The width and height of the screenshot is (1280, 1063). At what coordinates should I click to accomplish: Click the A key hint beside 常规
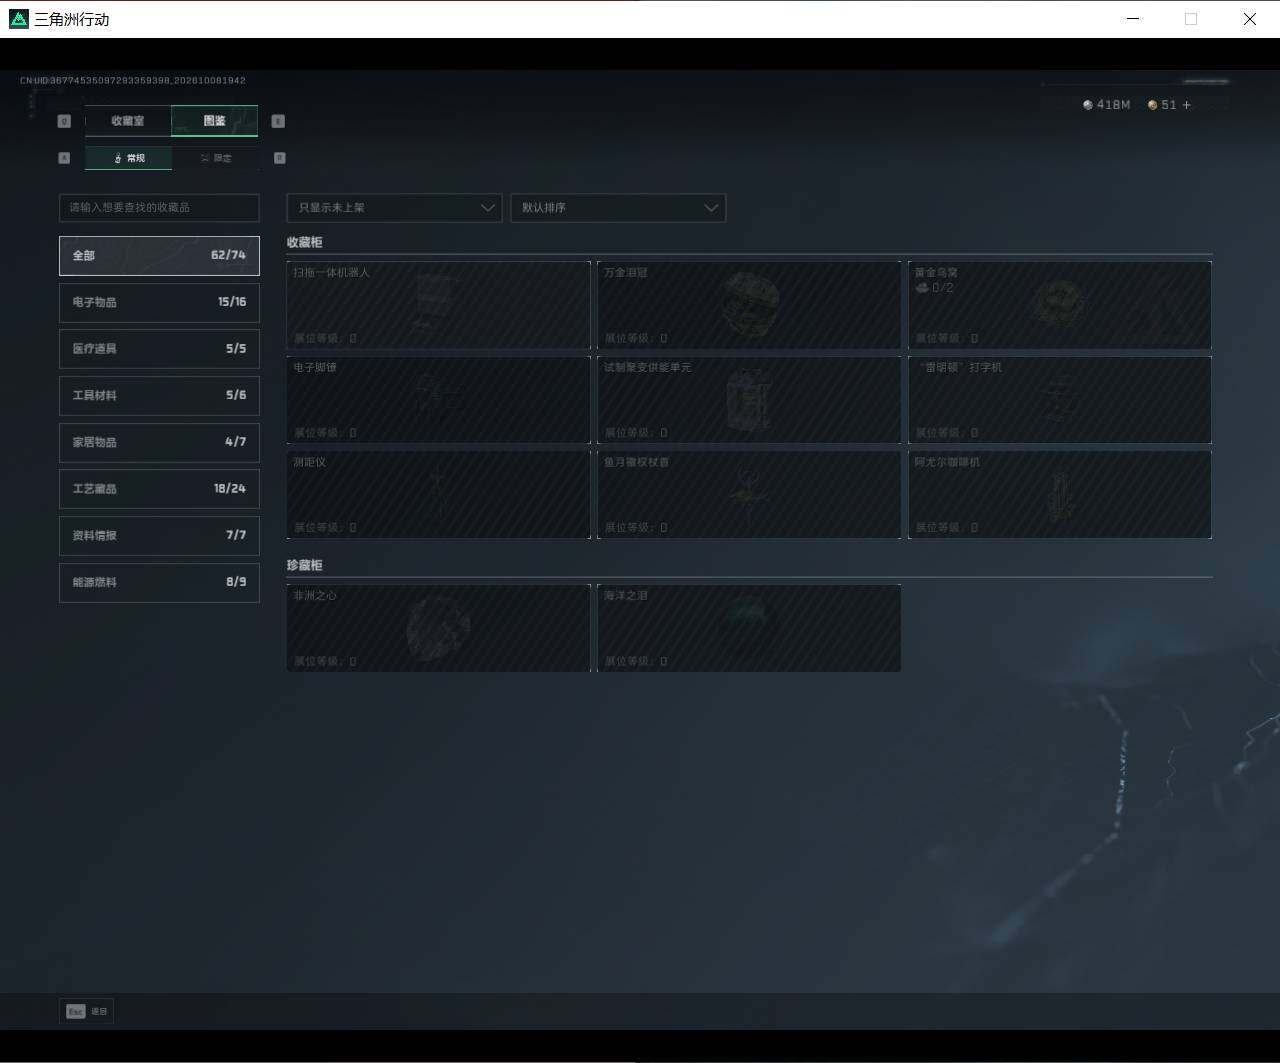pyautogui.click(x=64, y=158)
